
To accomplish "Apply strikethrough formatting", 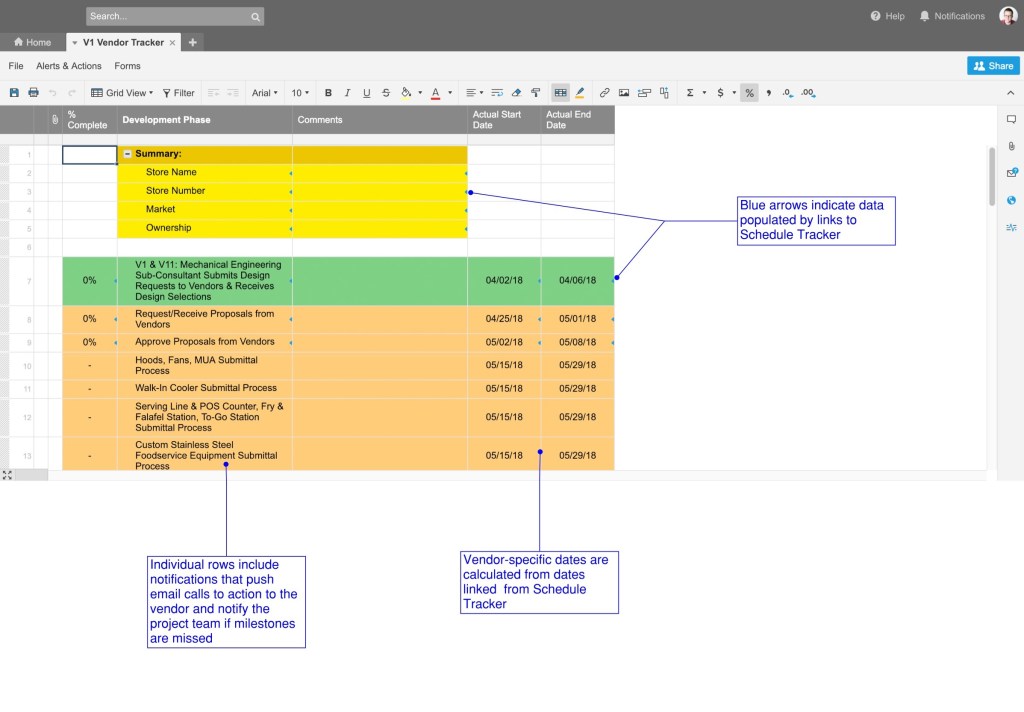I will click(386, 93).
